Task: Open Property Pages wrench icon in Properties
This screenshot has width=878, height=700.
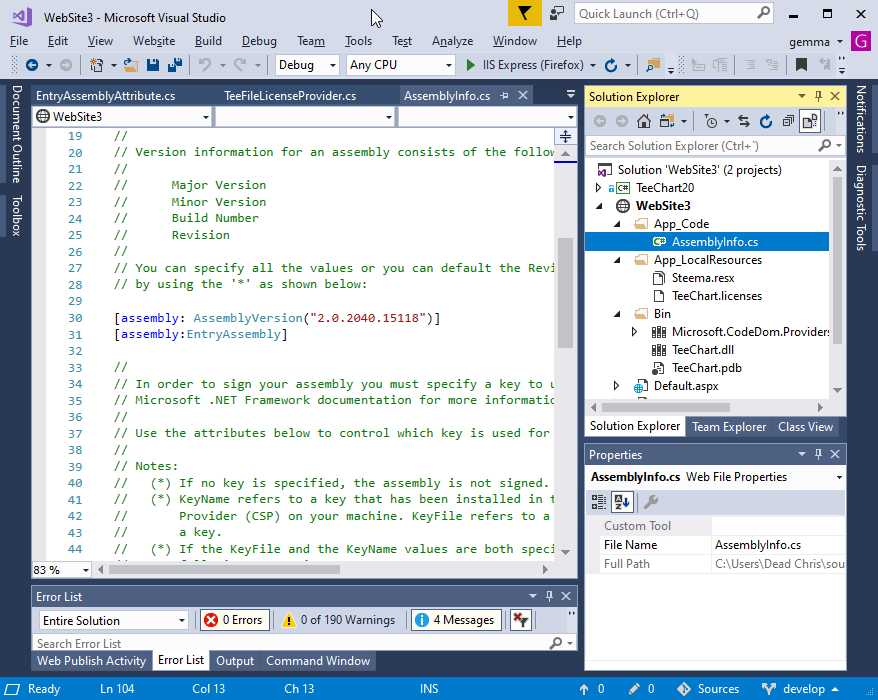Action: [x=651, y=502]
